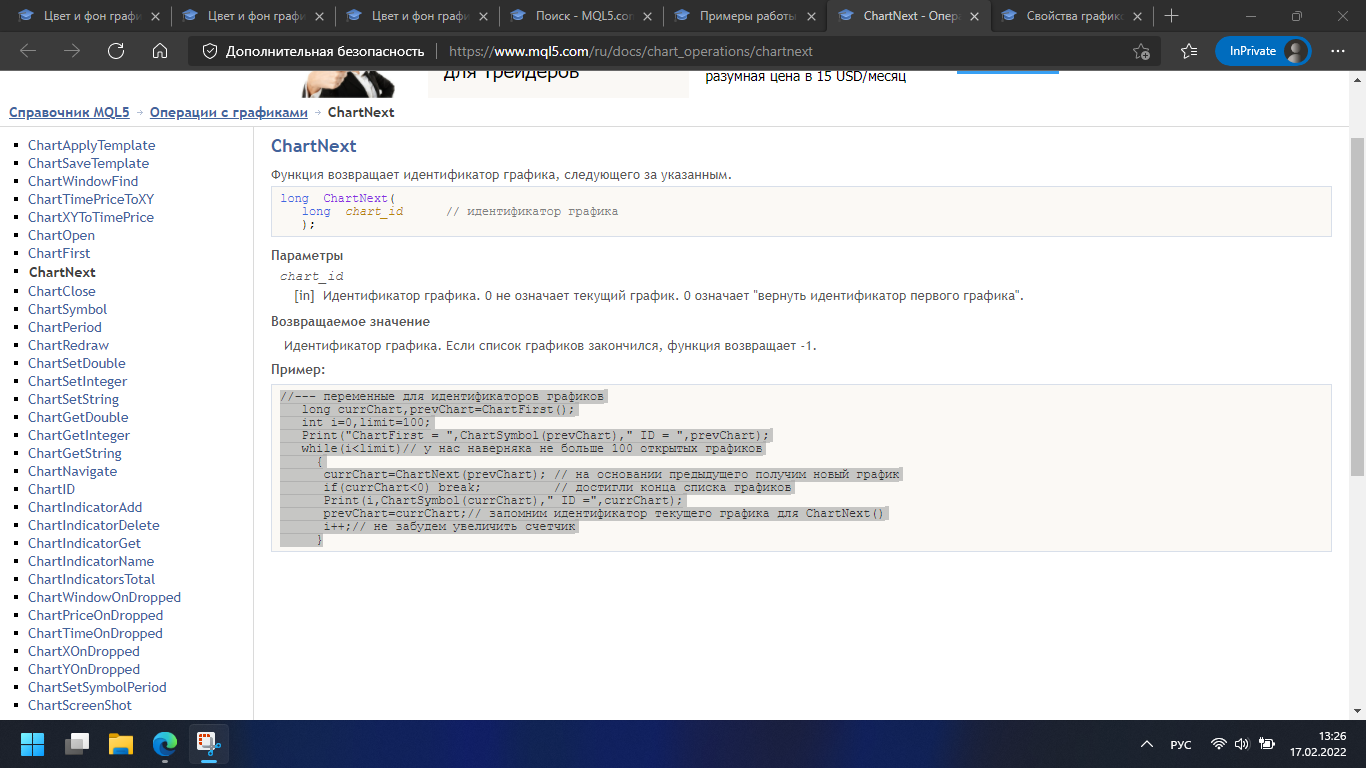Open ChartScreenShot in sidebar
This screenshot has height=768, width=1366.
(80, 705)
